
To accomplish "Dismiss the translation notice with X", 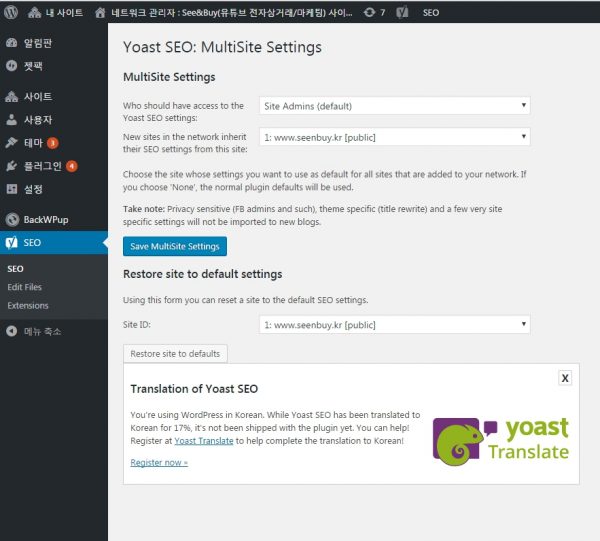I will (565, 378).
